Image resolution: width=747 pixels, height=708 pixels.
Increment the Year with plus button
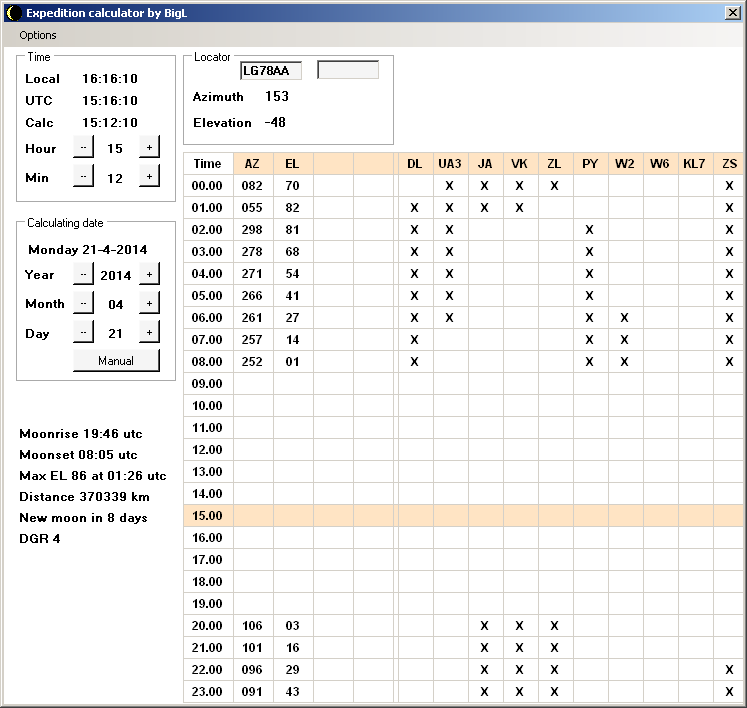[x=149, y=275]
